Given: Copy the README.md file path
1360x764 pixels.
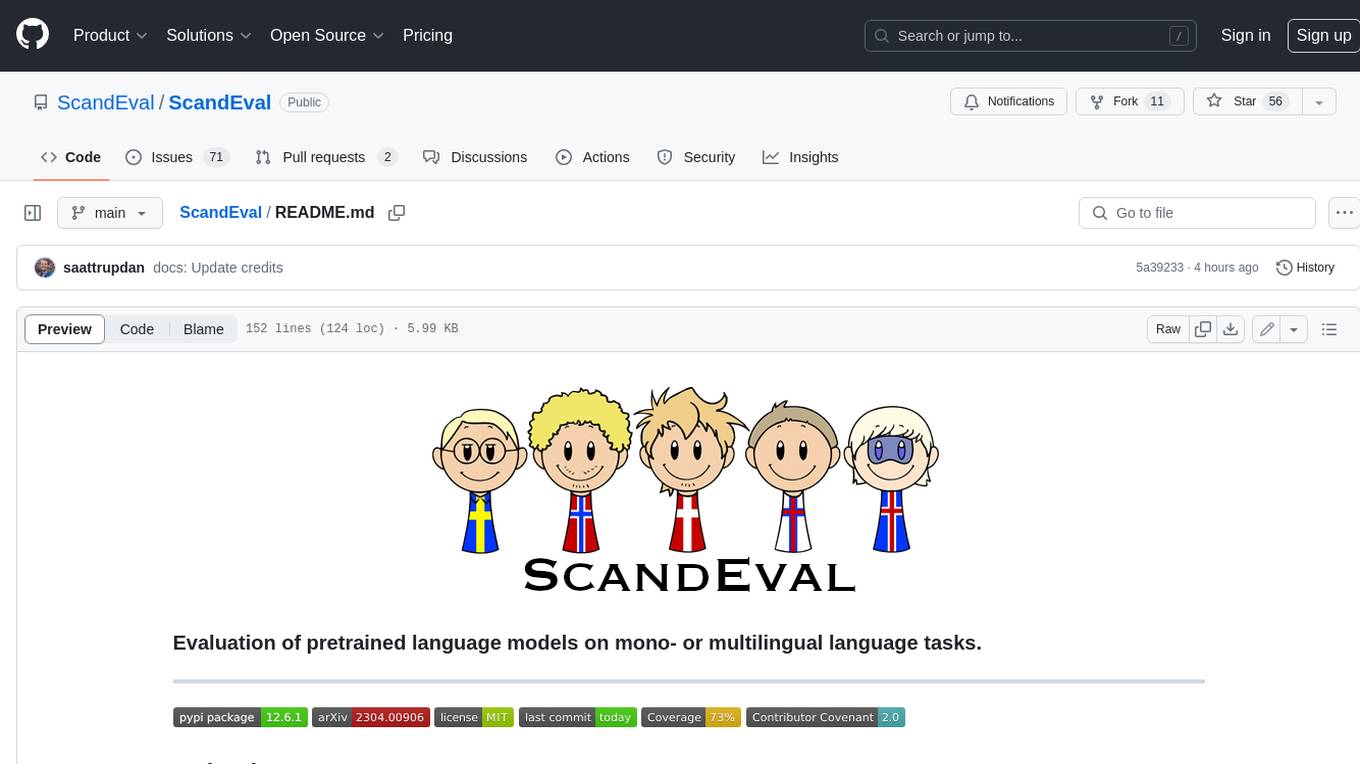Looking at the screenshot, I should click(397, 212).
